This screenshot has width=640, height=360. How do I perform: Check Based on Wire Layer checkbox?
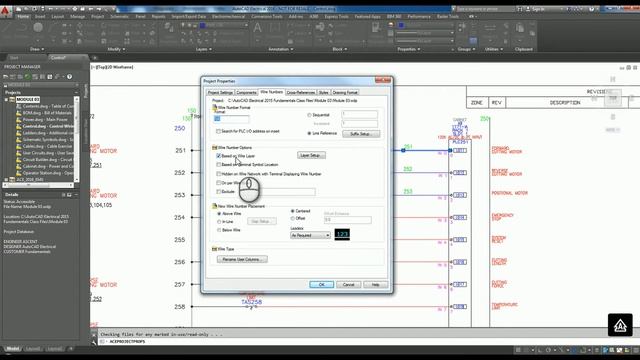pyautogui.click(x=219, y=156)
